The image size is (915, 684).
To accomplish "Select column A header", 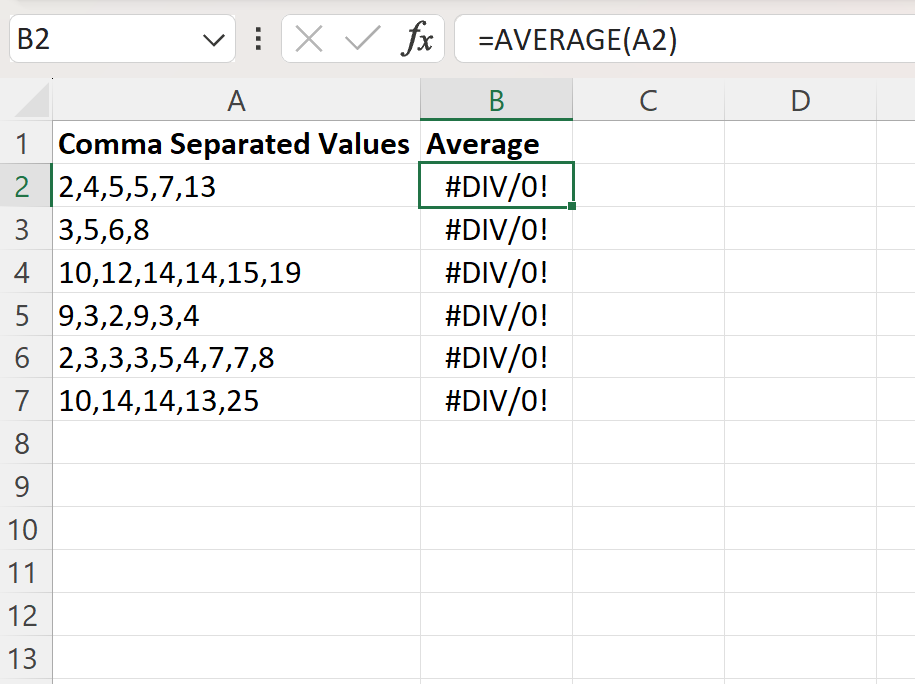I will 236,100.
